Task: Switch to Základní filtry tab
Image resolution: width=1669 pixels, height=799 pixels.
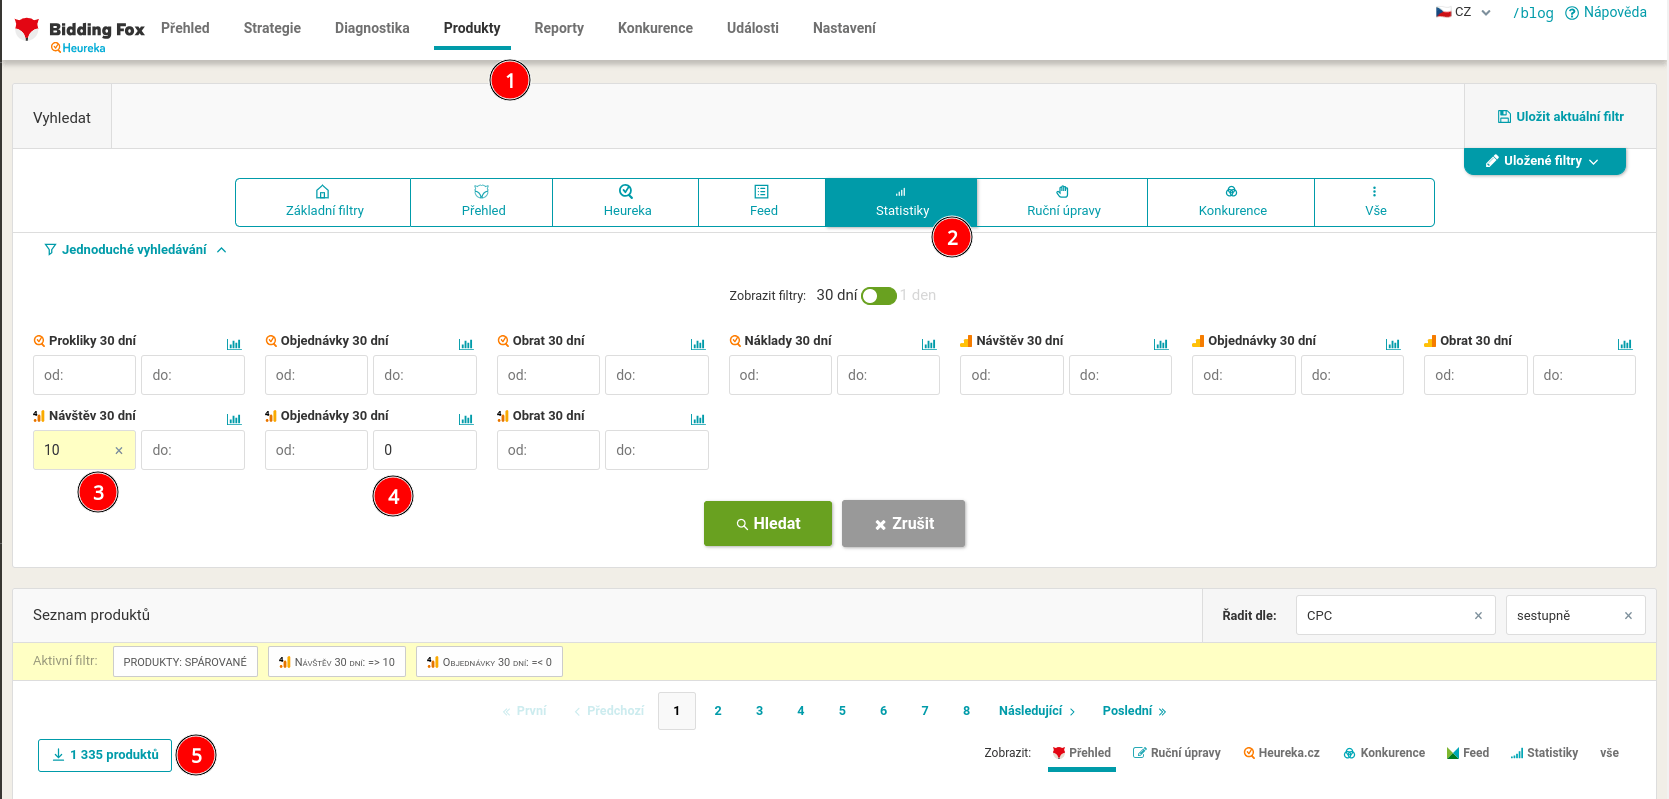Action: [323, 202]
